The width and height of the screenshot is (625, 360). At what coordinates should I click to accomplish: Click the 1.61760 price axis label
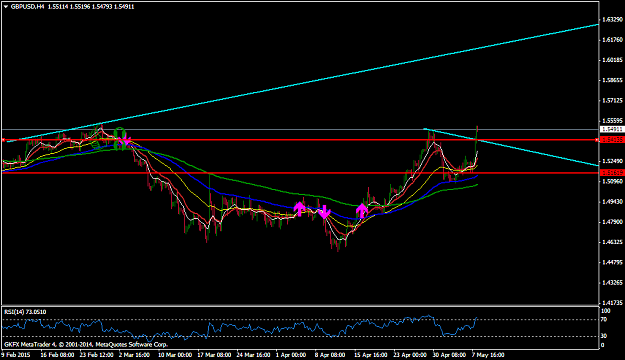[x=612, y=39]
